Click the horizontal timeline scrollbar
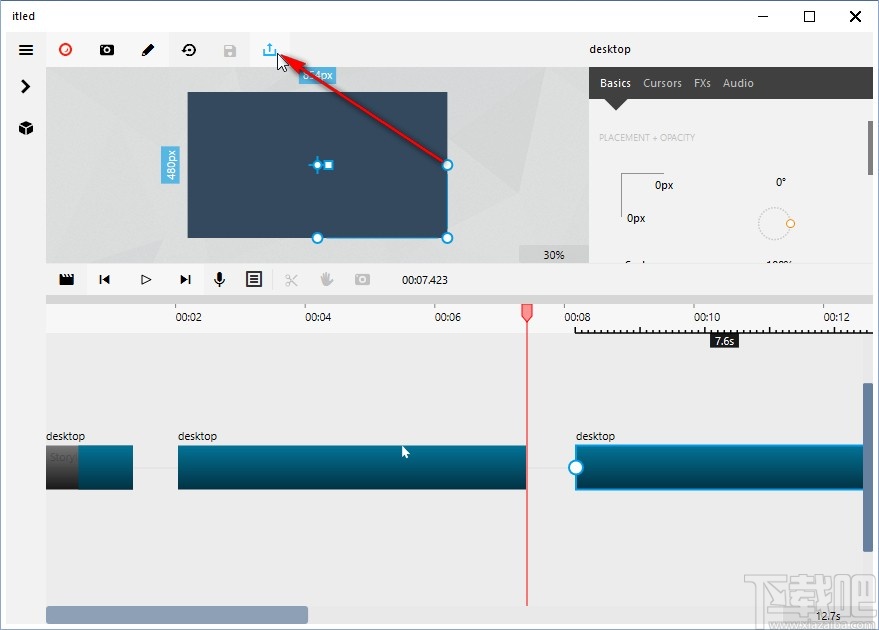 click(x=177, y=615)
